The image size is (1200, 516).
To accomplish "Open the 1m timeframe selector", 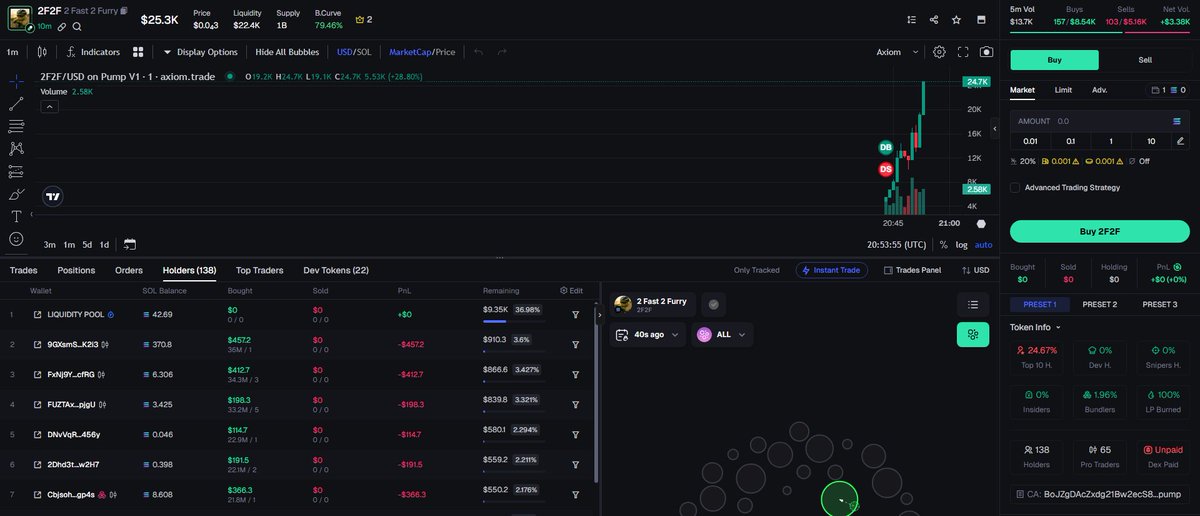I will (x=12, y=52).
